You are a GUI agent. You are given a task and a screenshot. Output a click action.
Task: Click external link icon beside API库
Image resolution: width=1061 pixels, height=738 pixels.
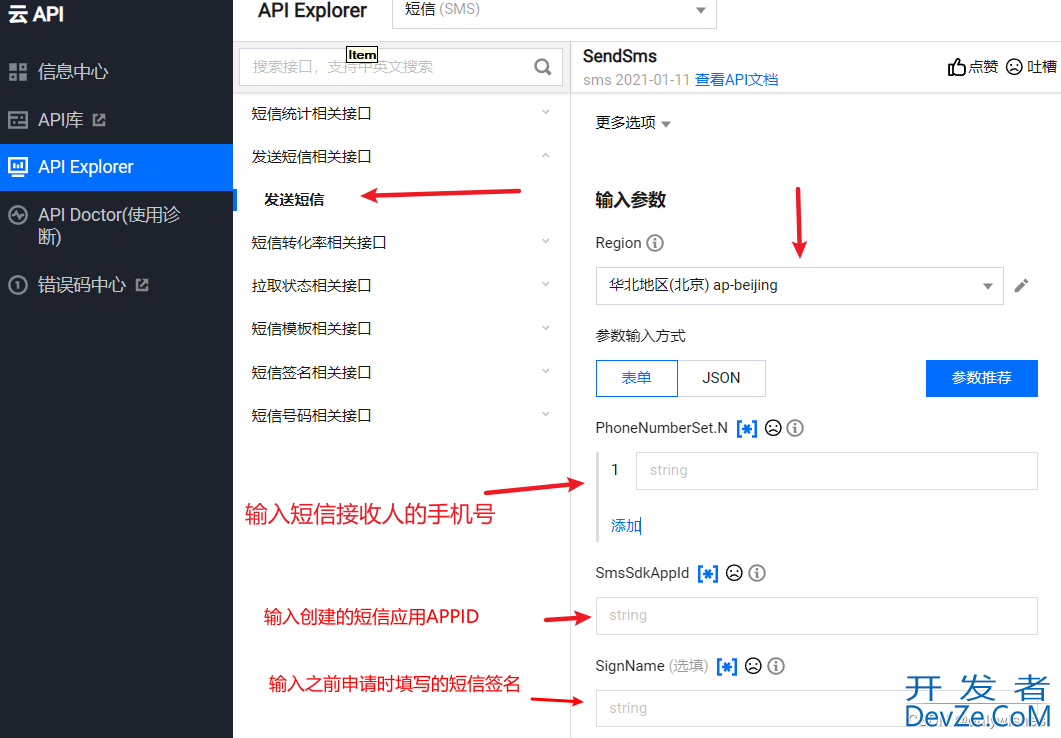[99, 120]
